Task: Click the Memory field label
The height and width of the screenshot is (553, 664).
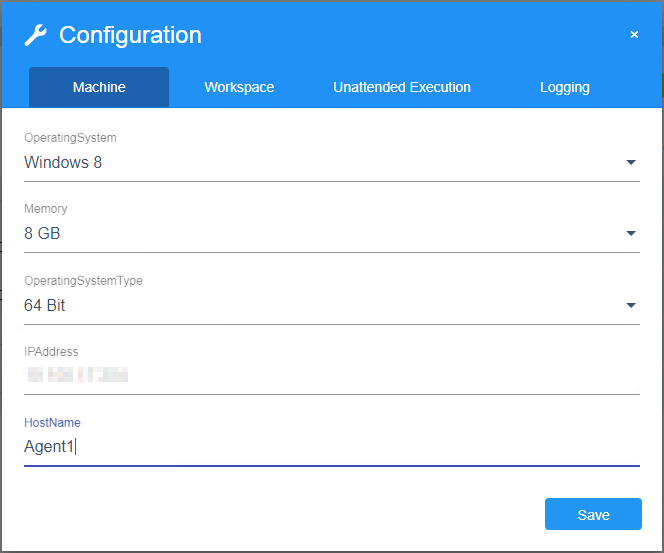Action: point(46,210)
